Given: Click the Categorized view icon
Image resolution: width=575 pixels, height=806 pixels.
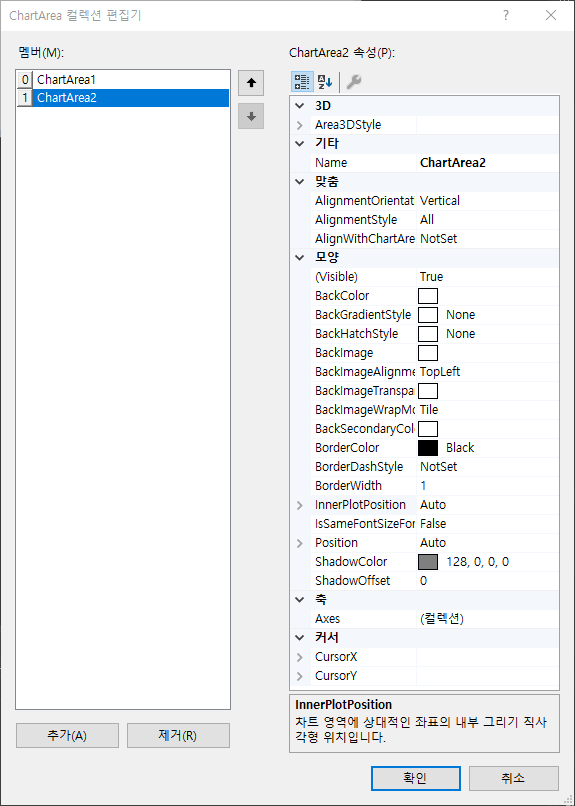Looking at the screenshot, I should point(302,82).
